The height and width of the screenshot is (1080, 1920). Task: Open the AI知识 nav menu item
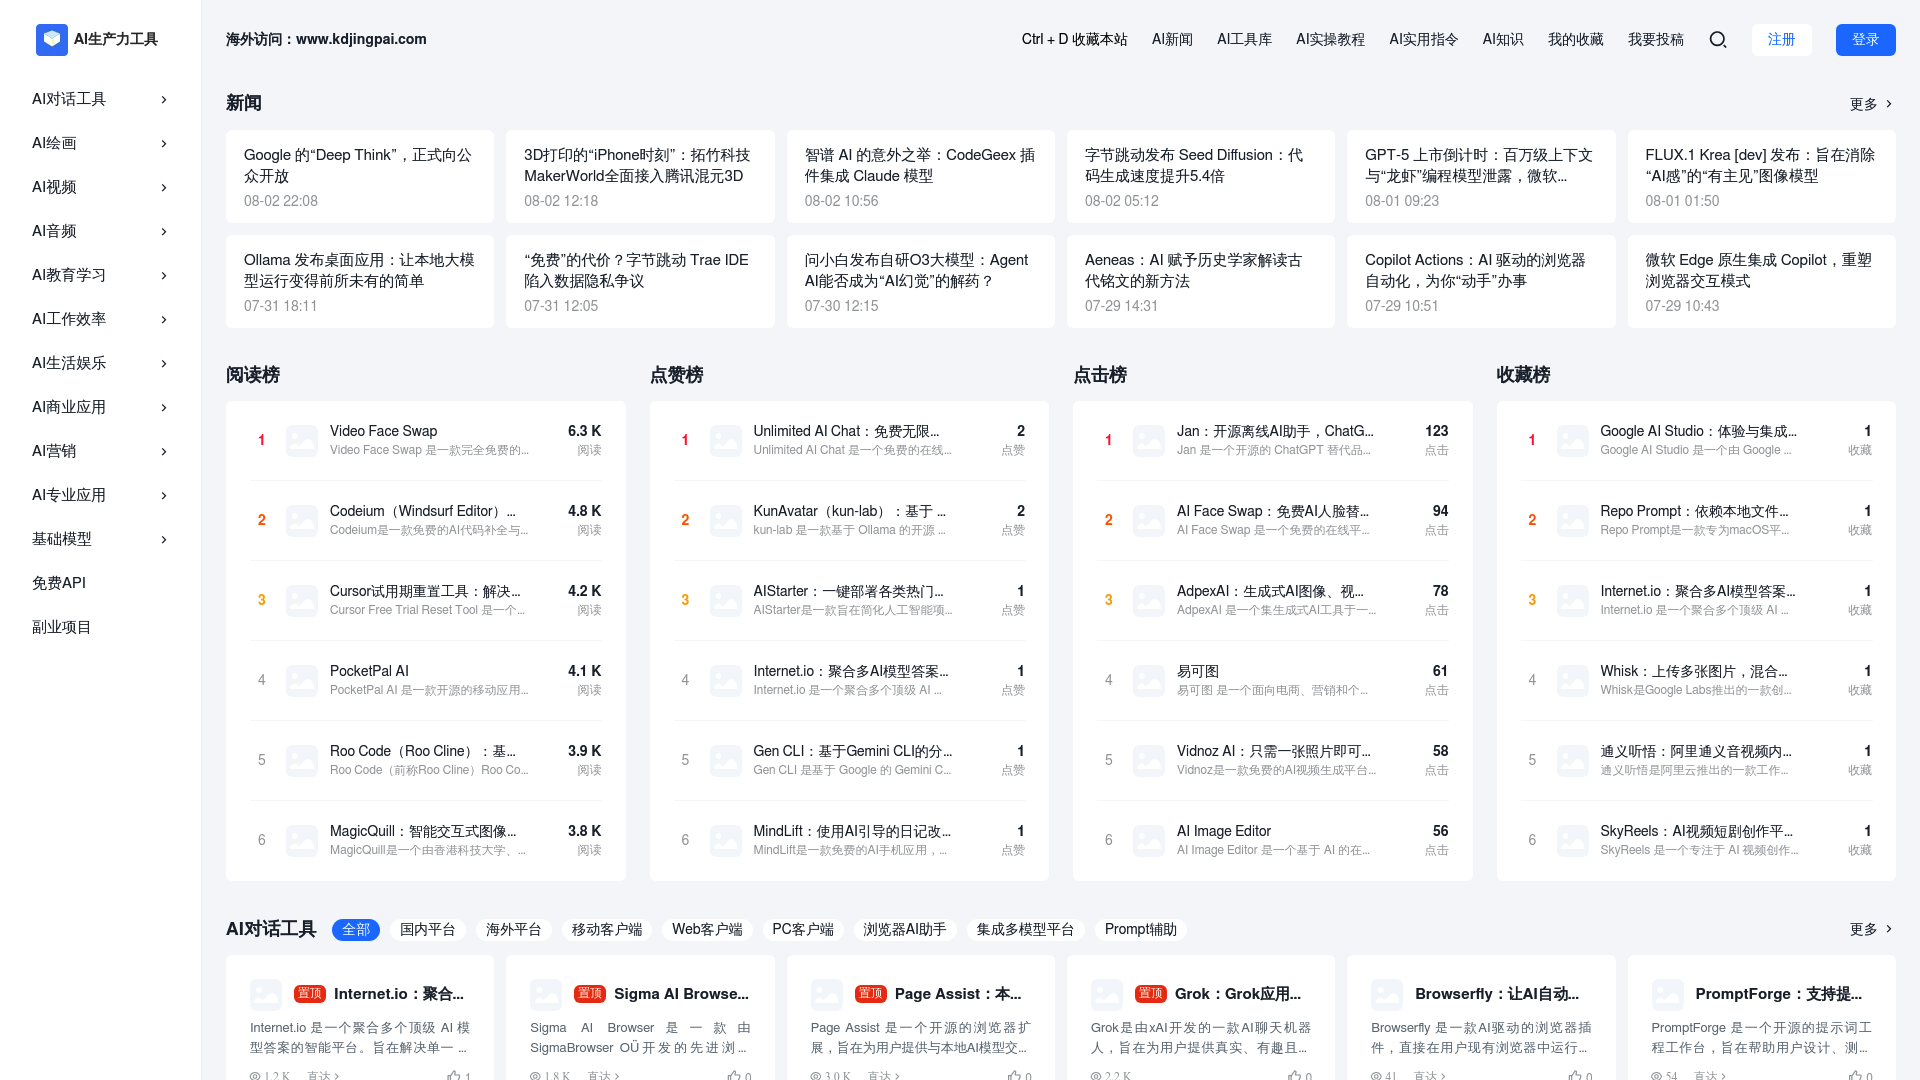(1503, 40)
